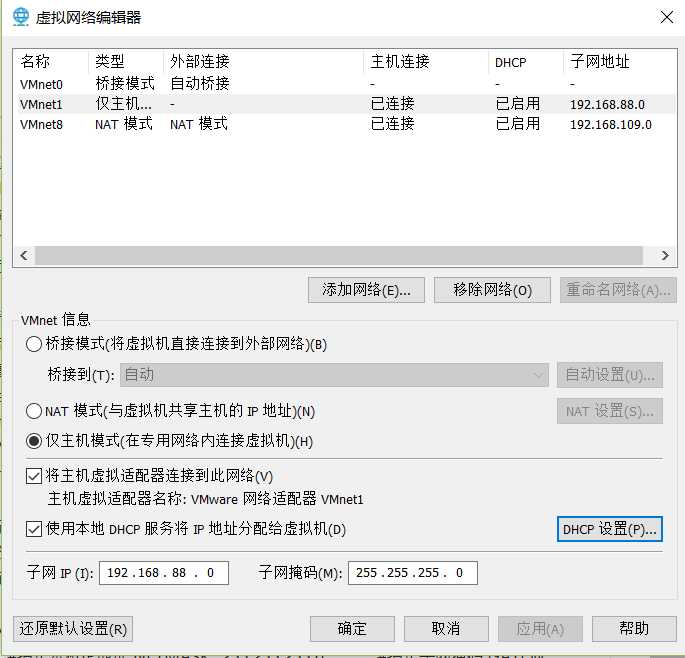The image size is (685, 658).
Task: Click the 重命名网络(A)... button
Action: point(618,290)
